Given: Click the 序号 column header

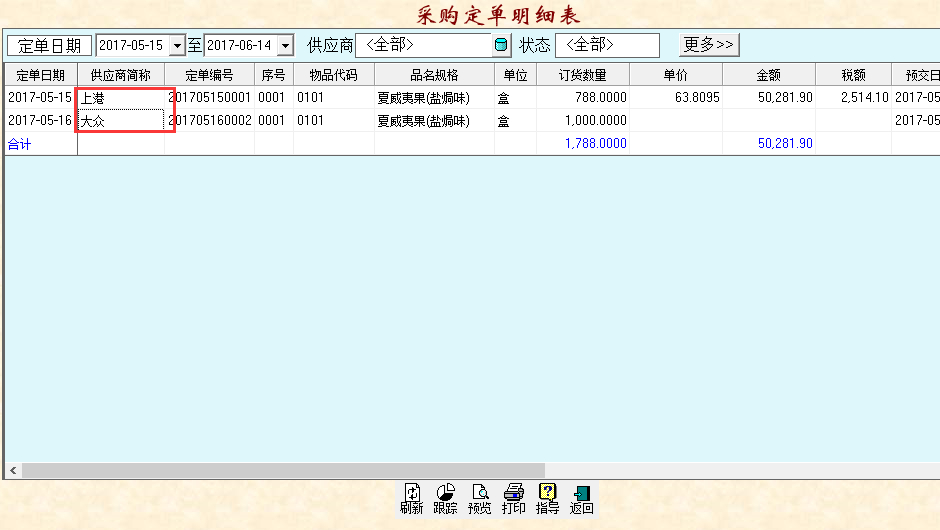Looking at the screenshot, I should (274, 75).
